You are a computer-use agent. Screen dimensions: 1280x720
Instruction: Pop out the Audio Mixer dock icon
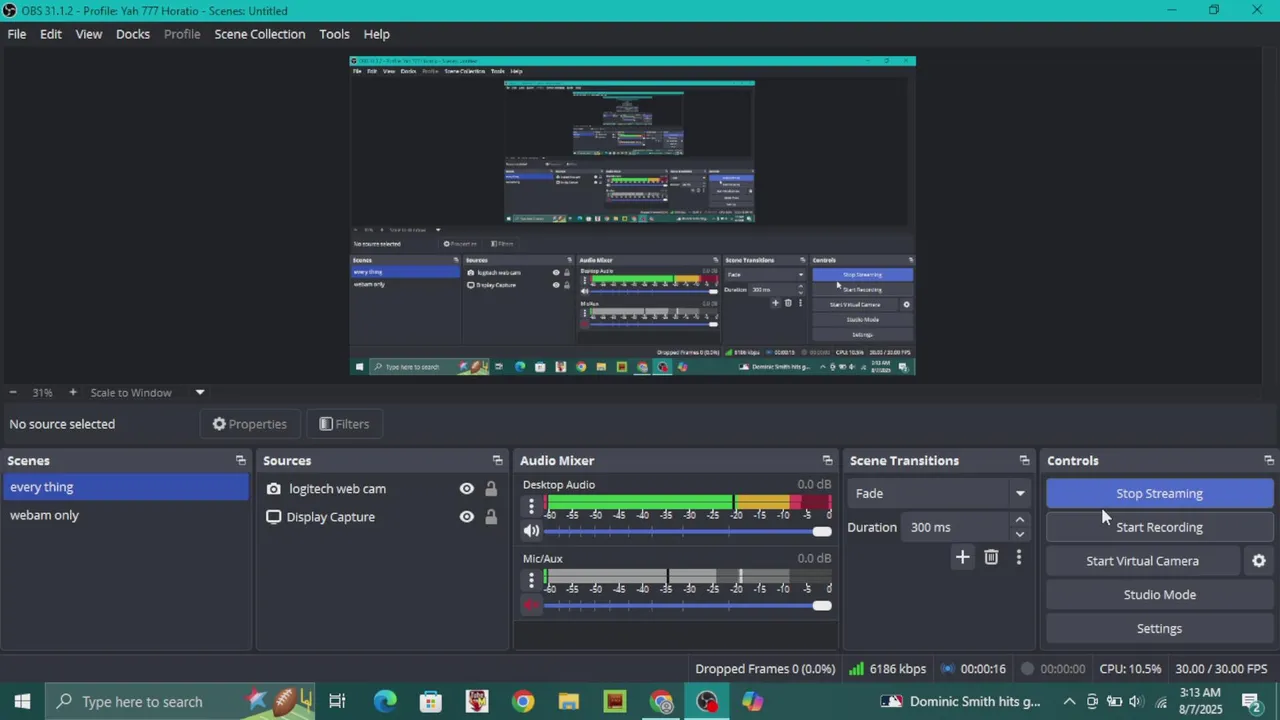point(827,461)
